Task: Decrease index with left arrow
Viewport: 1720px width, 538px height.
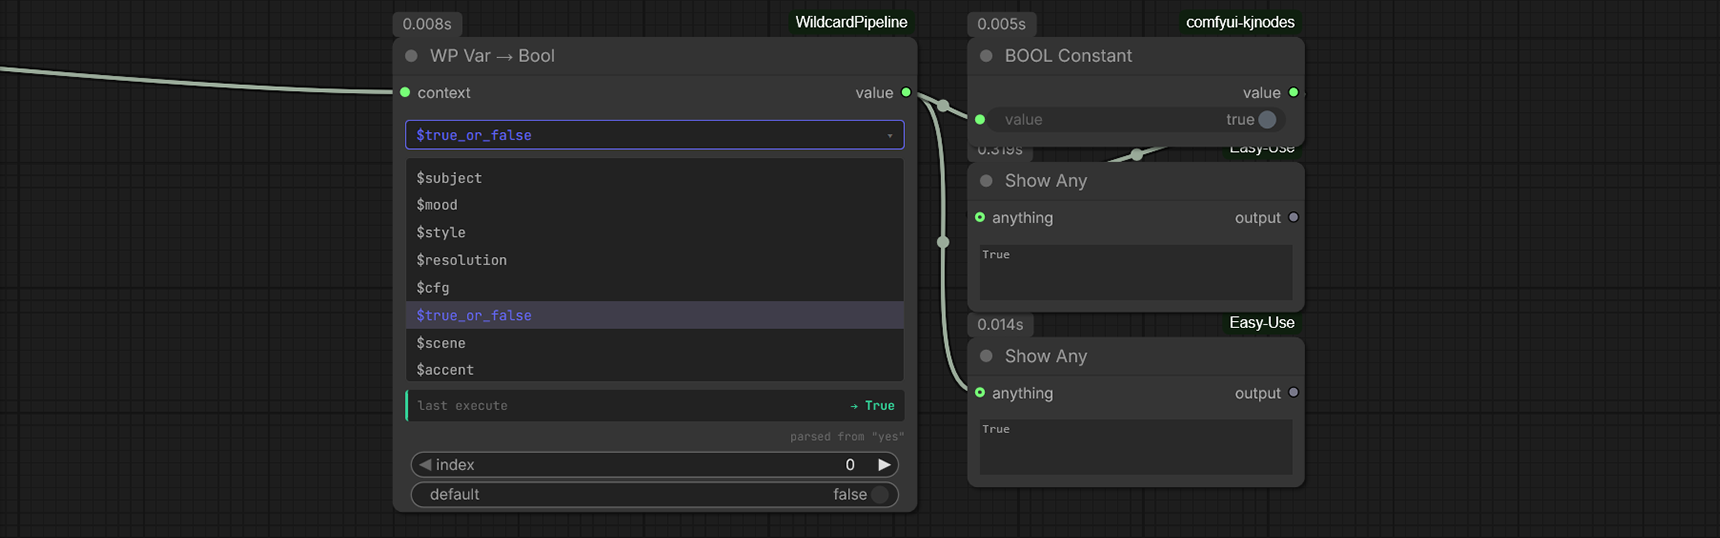Action: pyautogui.click(x=425, y=465)
